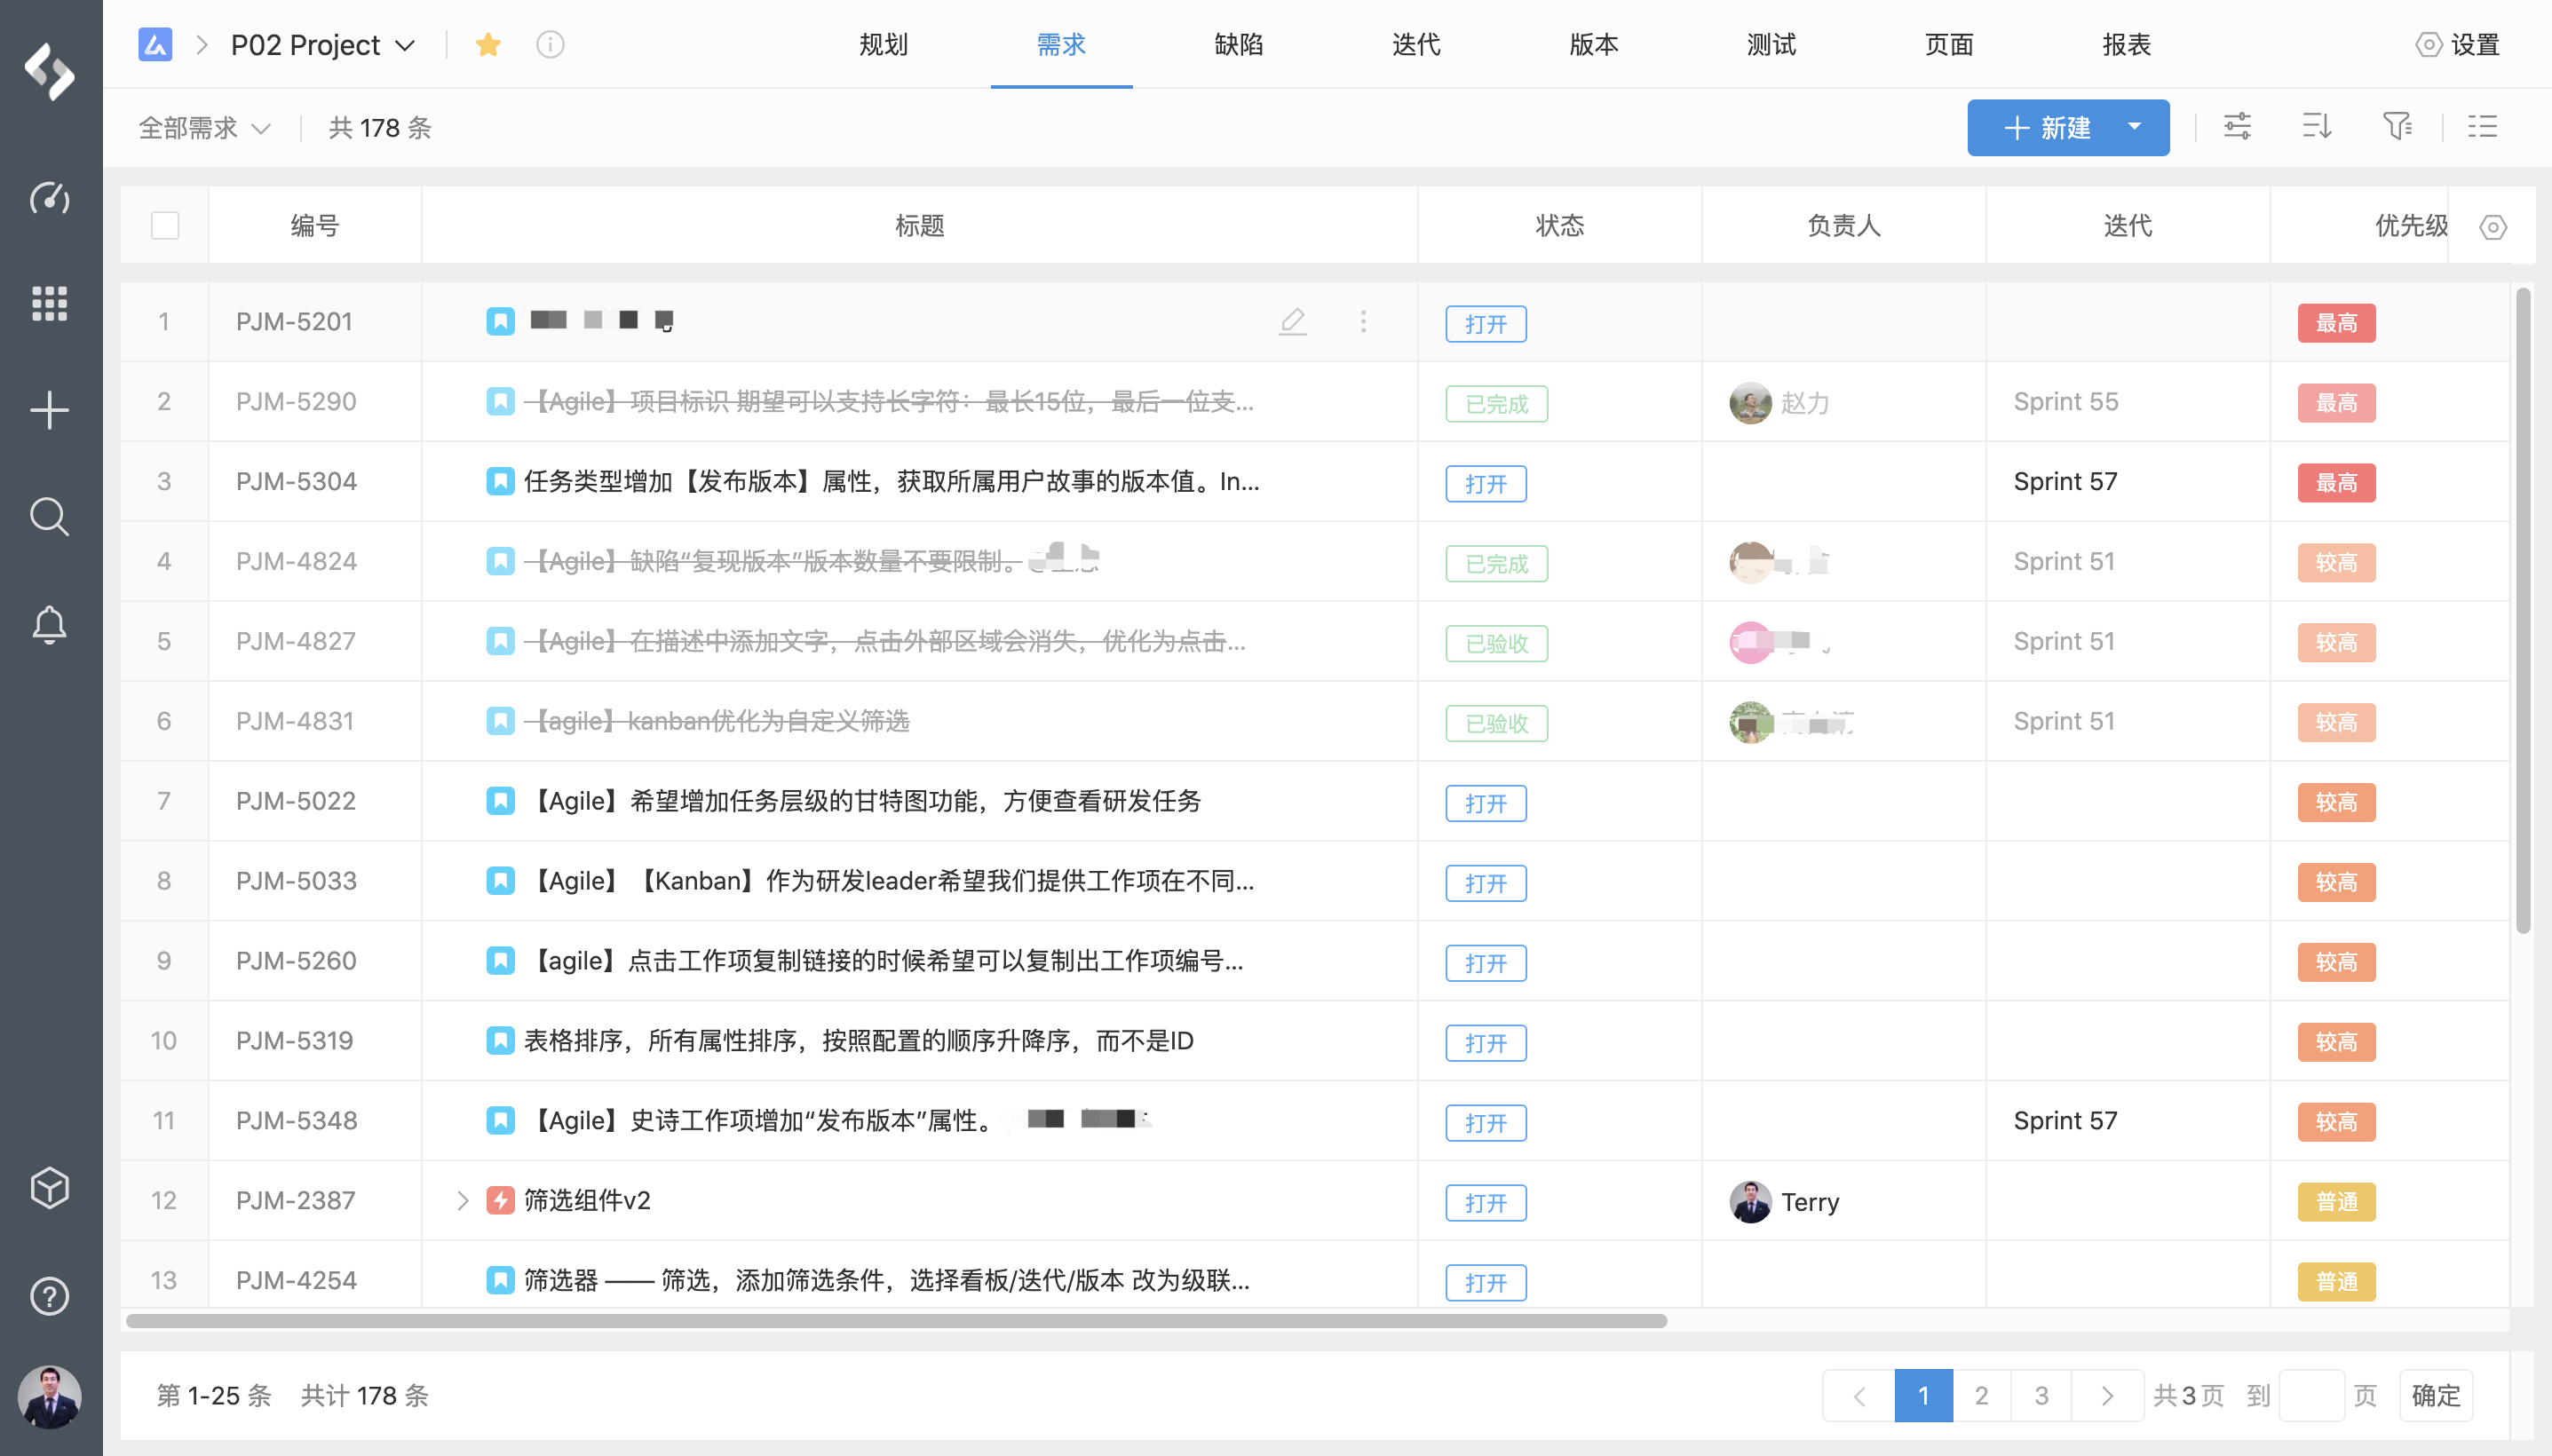Screen dimensions: 2552x1456
Task: Click the project info icon
Action: [550, 45]
